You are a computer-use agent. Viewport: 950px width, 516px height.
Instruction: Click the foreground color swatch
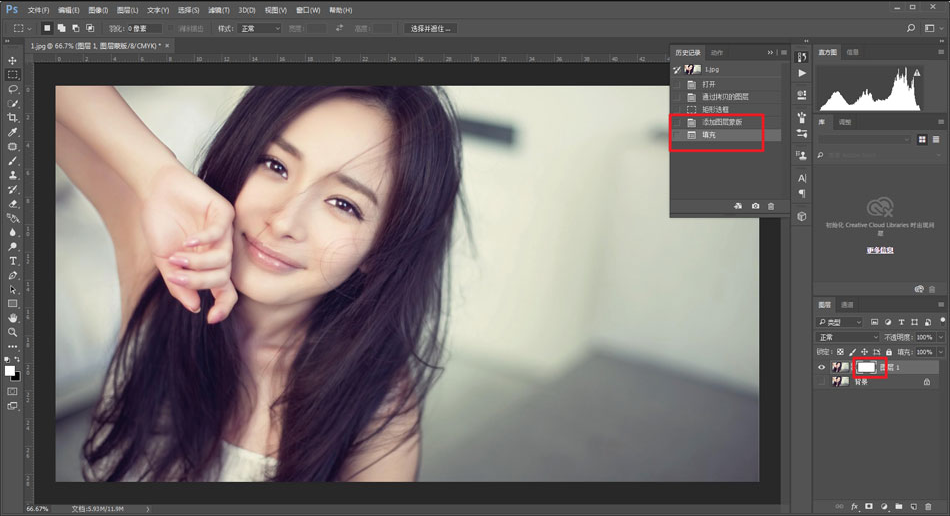[x=10, y=370]
